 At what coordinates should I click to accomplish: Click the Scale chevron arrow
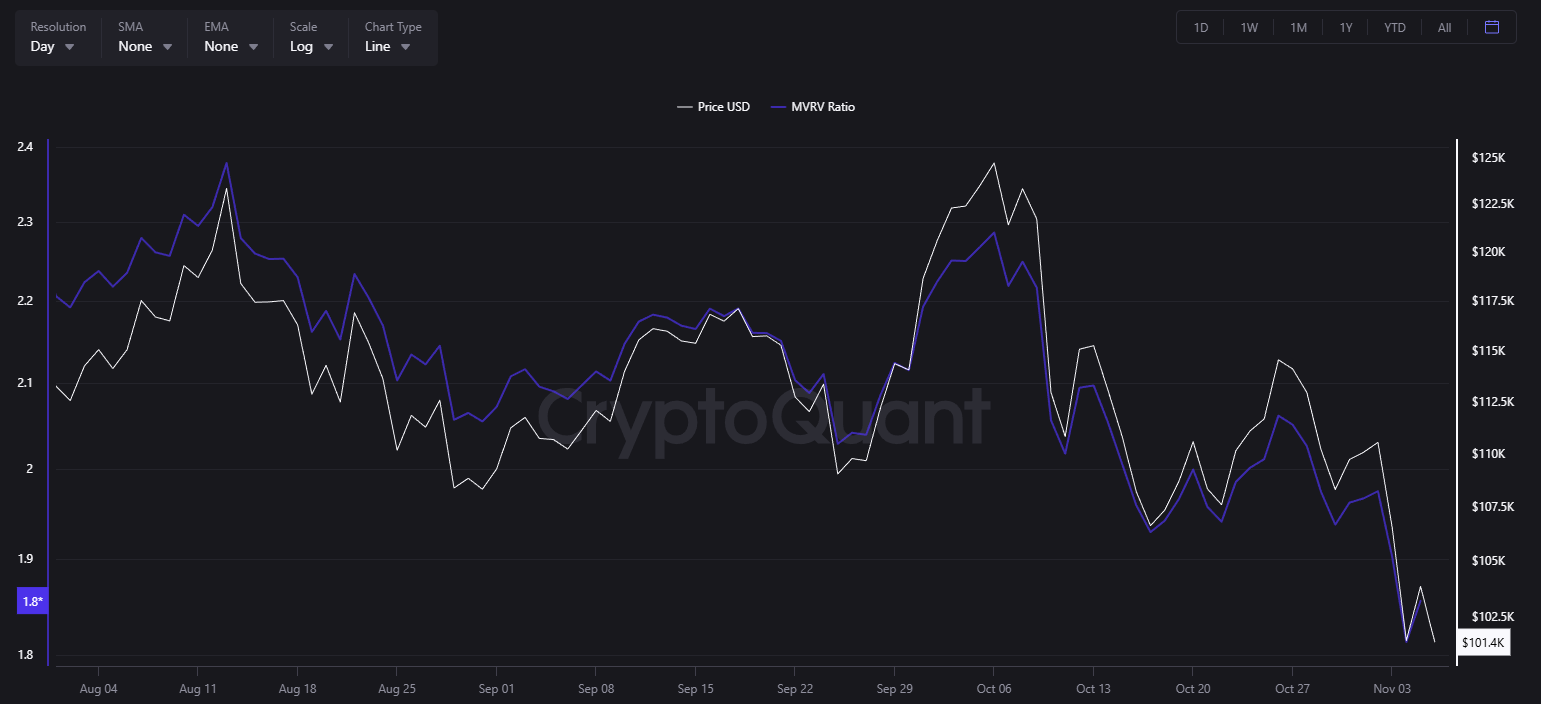click(327, 46)
